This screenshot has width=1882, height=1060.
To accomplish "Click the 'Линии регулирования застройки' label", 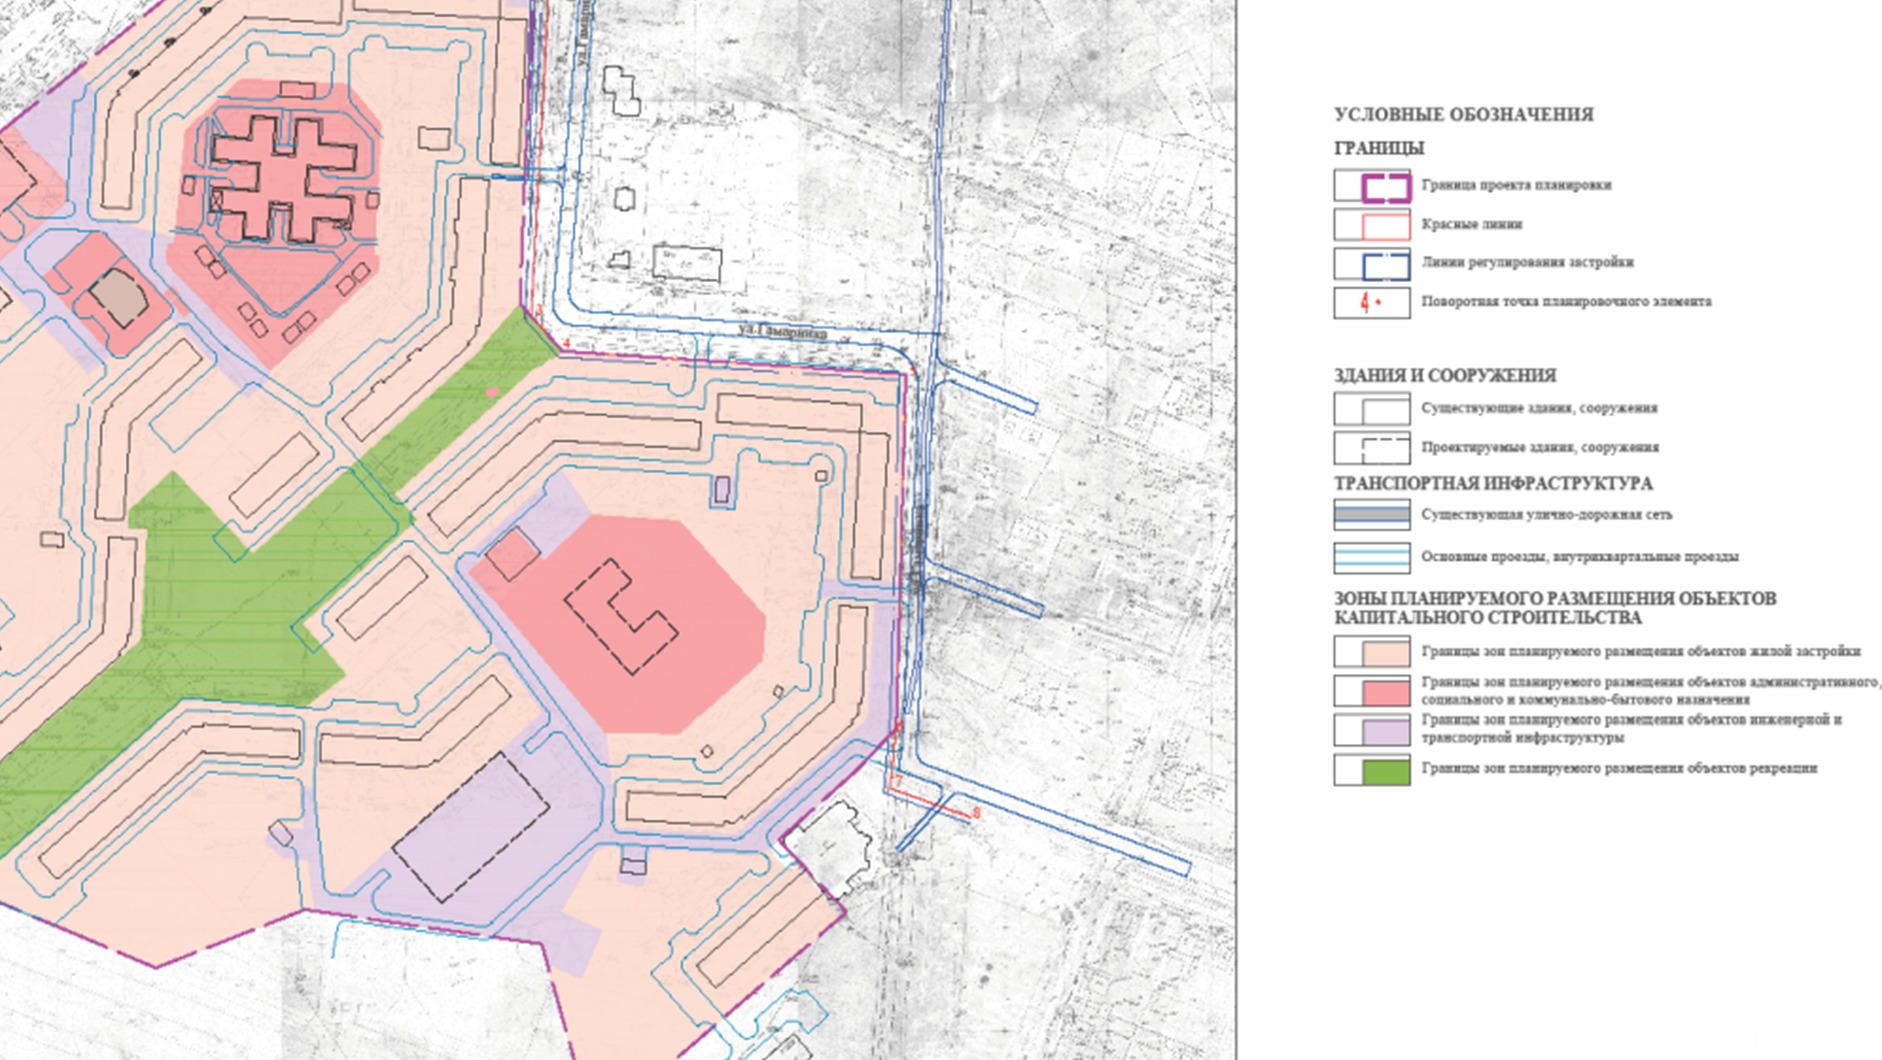I will pyautogui.click(x=1527, y=262).
